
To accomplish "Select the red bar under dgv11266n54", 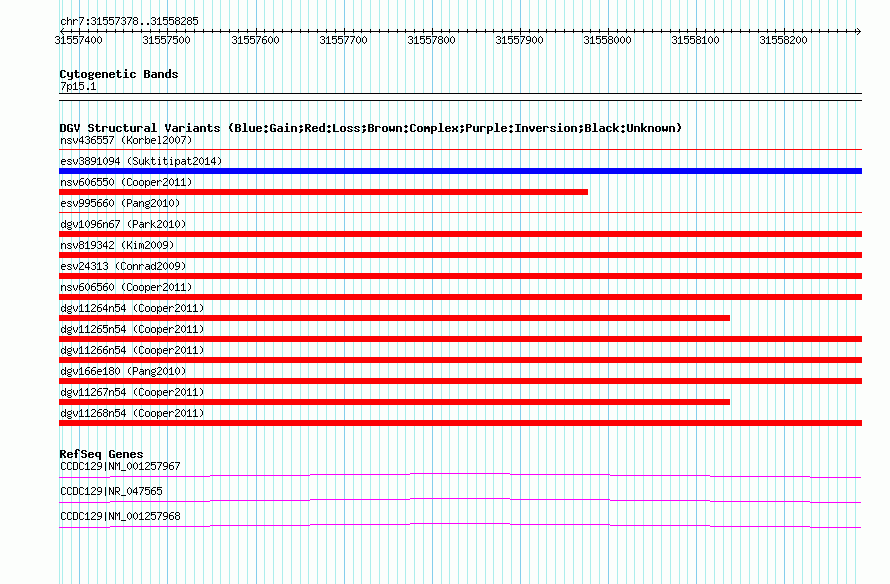I will (x=460, y=360).
